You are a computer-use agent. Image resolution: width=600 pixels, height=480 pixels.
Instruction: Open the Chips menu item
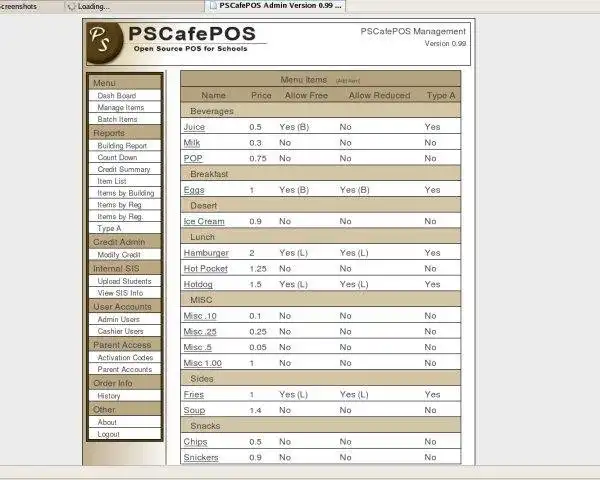(195, 442)
